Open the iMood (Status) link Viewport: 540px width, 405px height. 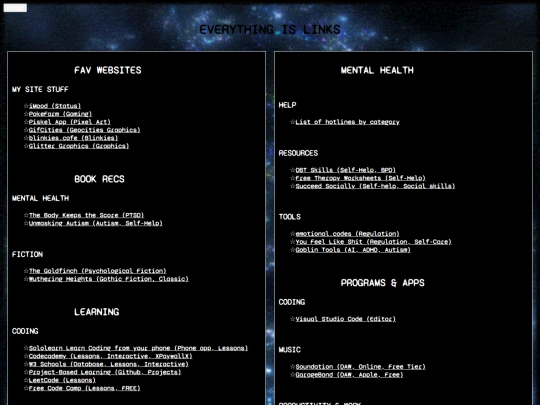[55, 106]
